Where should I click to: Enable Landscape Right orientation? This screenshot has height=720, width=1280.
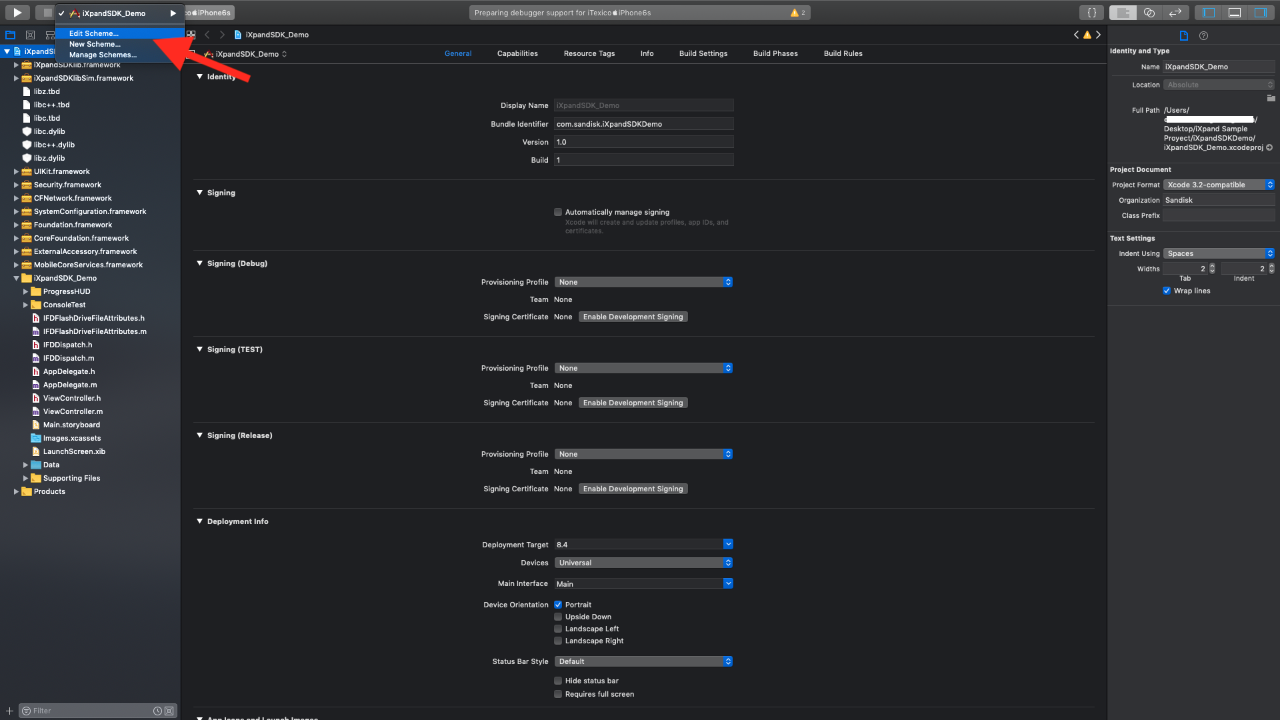point(558,641)
